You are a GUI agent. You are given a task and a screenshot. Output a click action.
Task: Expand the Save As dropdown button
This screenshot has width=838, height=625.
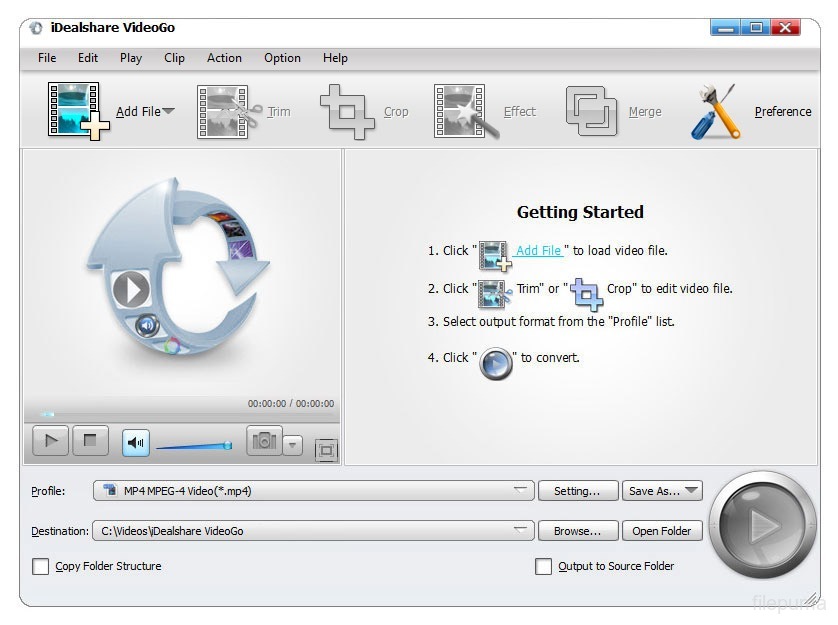(x=690, y=491)
